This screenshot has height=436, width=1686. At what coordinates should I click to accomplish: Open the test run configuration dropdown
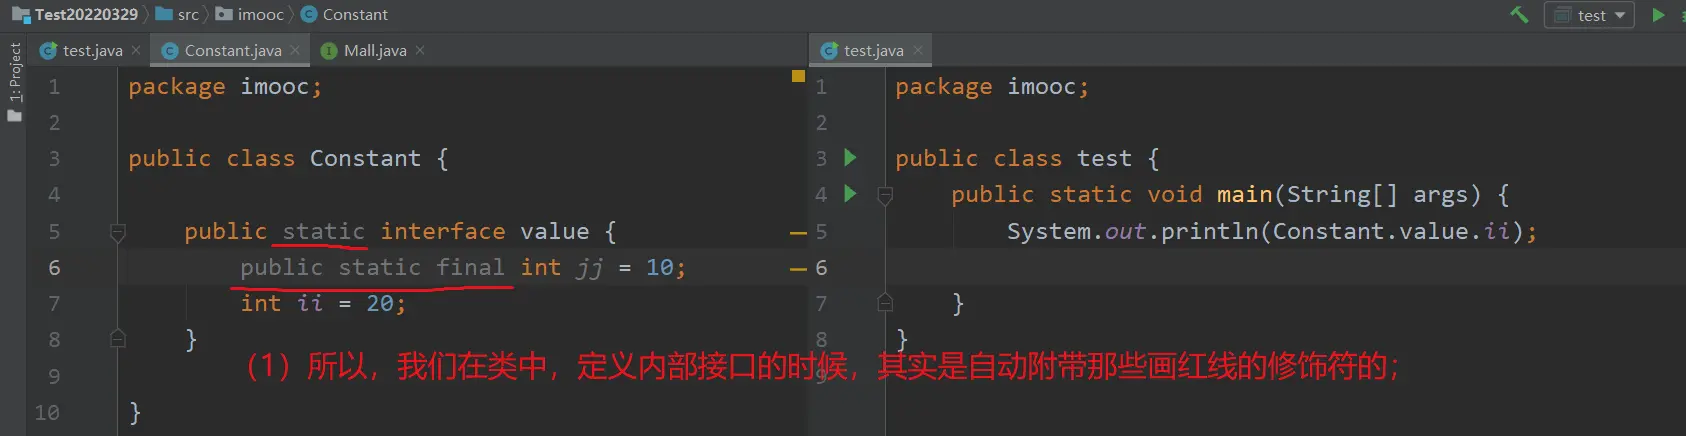tap(1590, 15)
